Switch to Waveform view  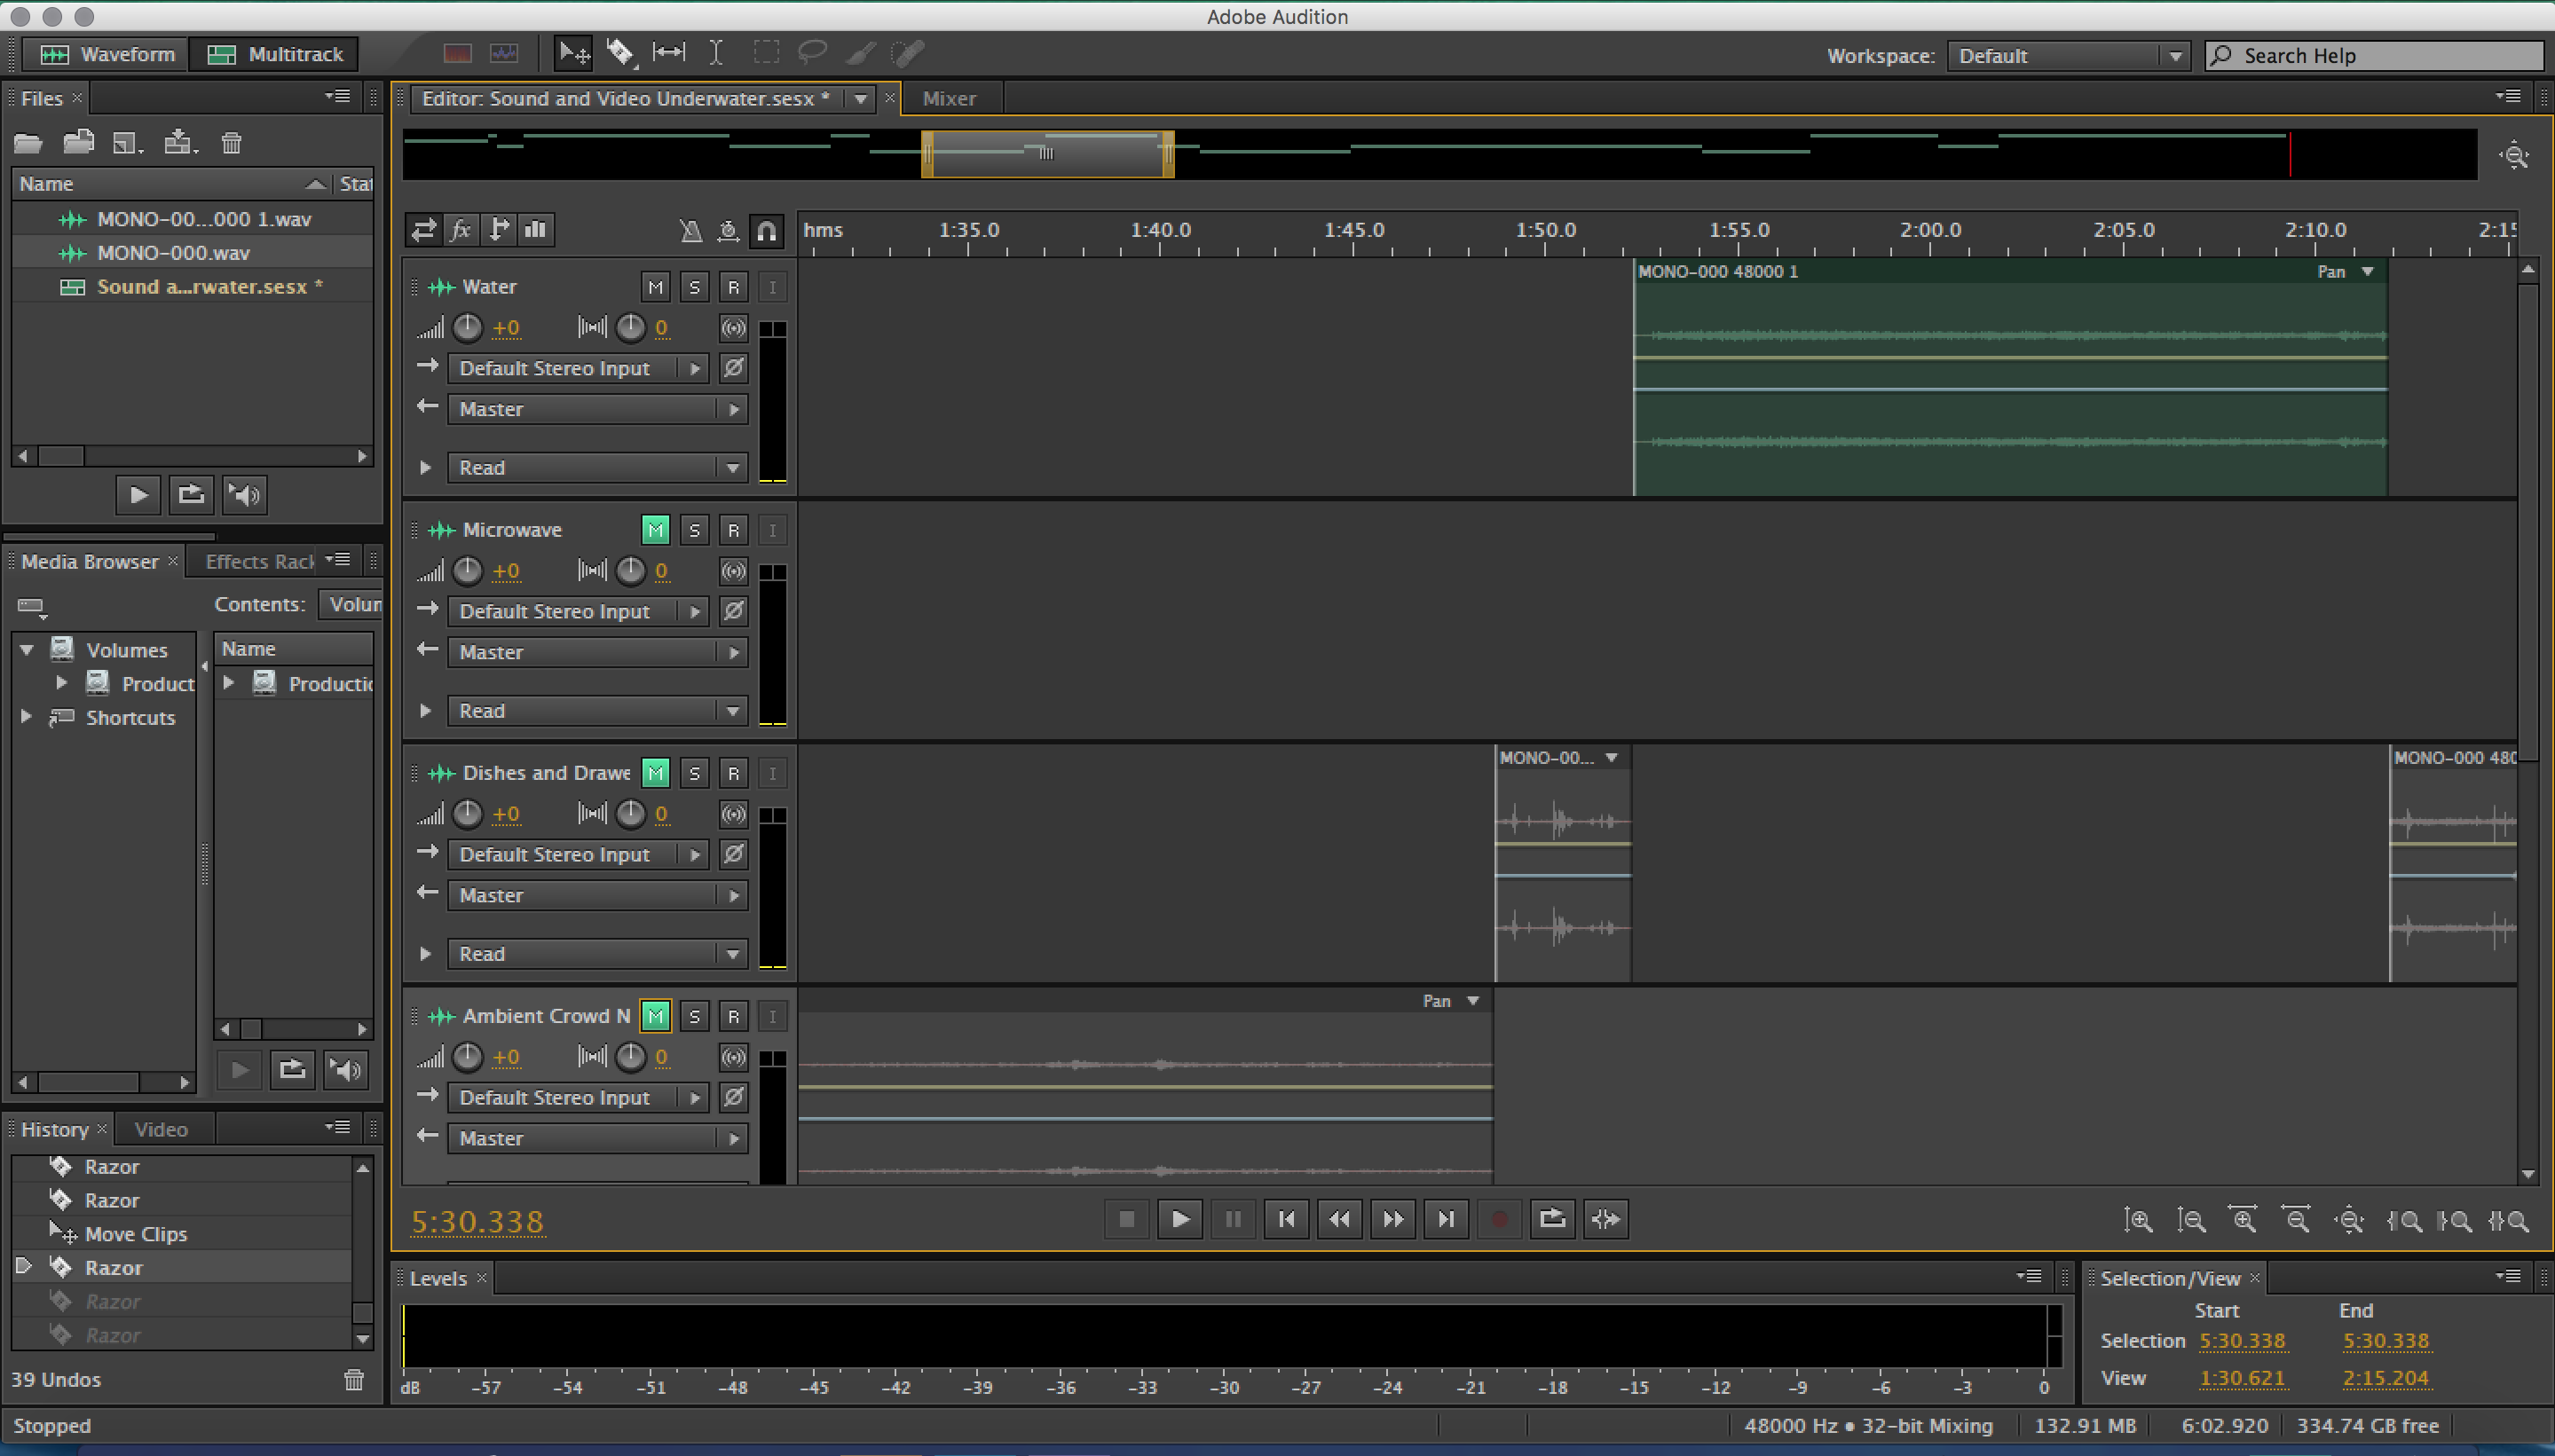point(107,54)
